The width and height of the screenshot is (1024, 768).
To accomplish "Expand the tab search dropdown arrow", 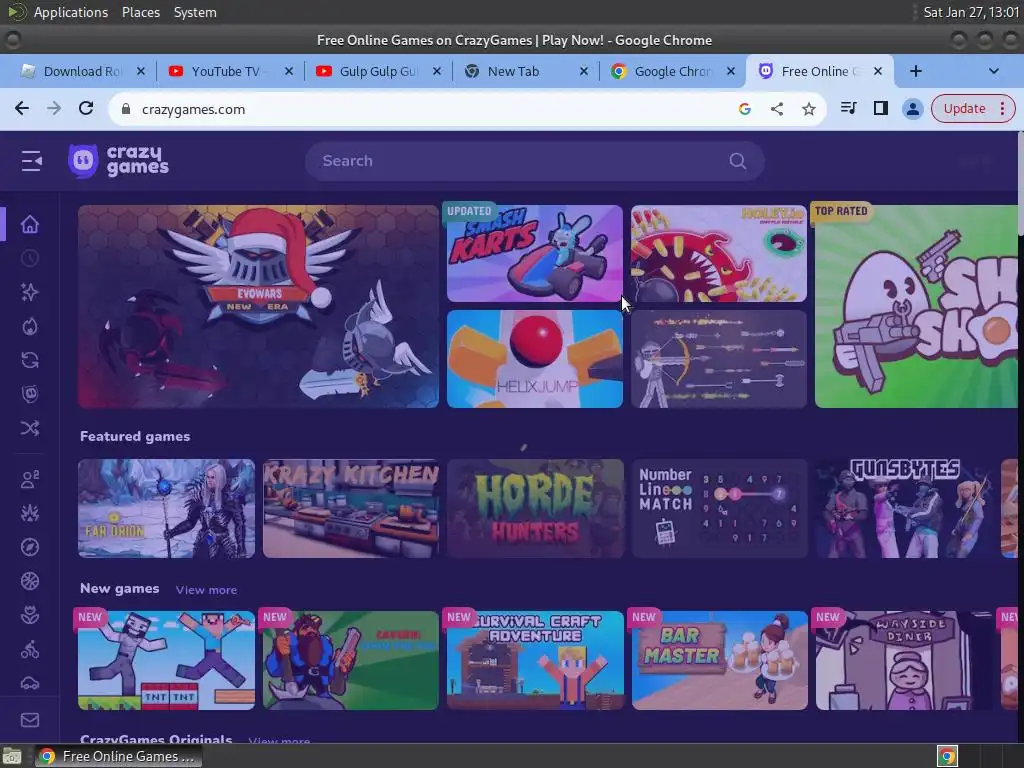I will (x=993, y=71).
